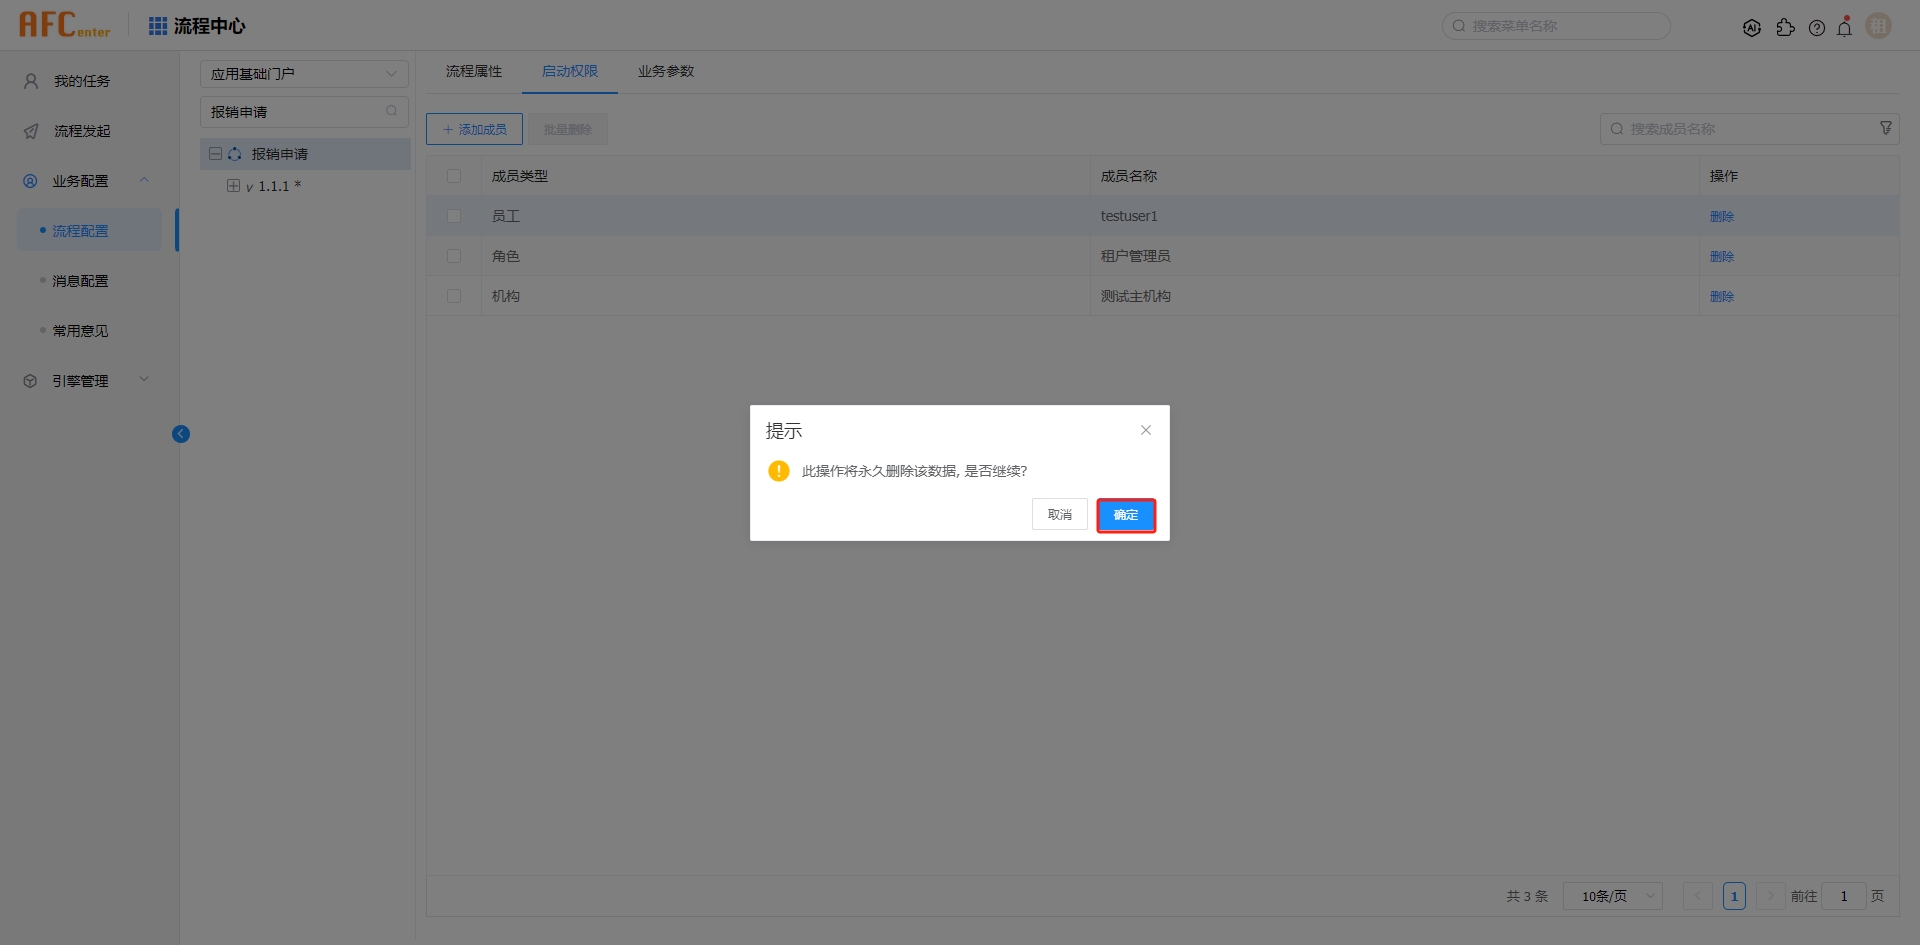Open the filter funnel icon
The height and width of the screenshot is (945, 1920).
coord(1886,128)
